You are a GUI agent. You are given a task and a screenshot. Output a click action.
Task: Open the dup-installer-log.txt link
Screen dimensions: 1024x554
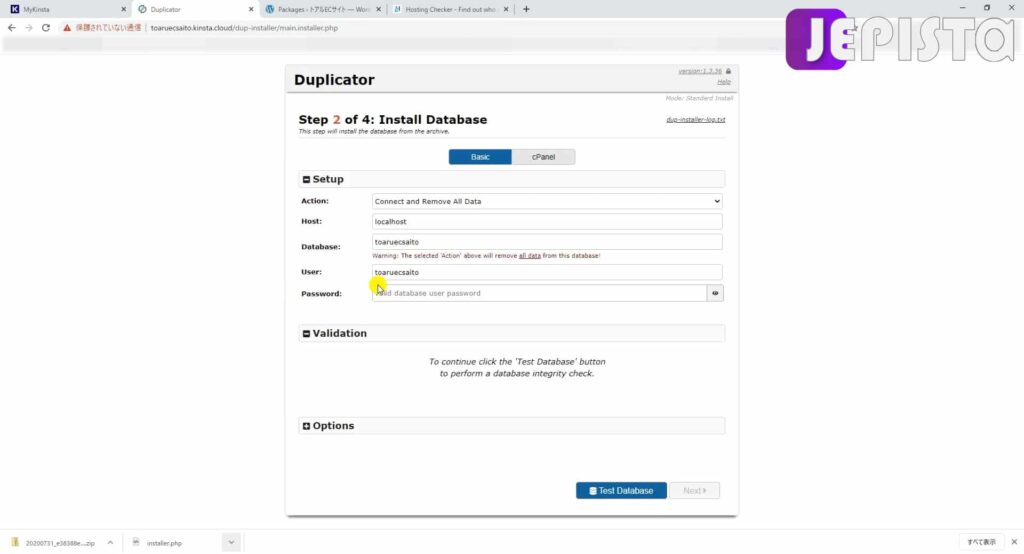tap(696, 120)
